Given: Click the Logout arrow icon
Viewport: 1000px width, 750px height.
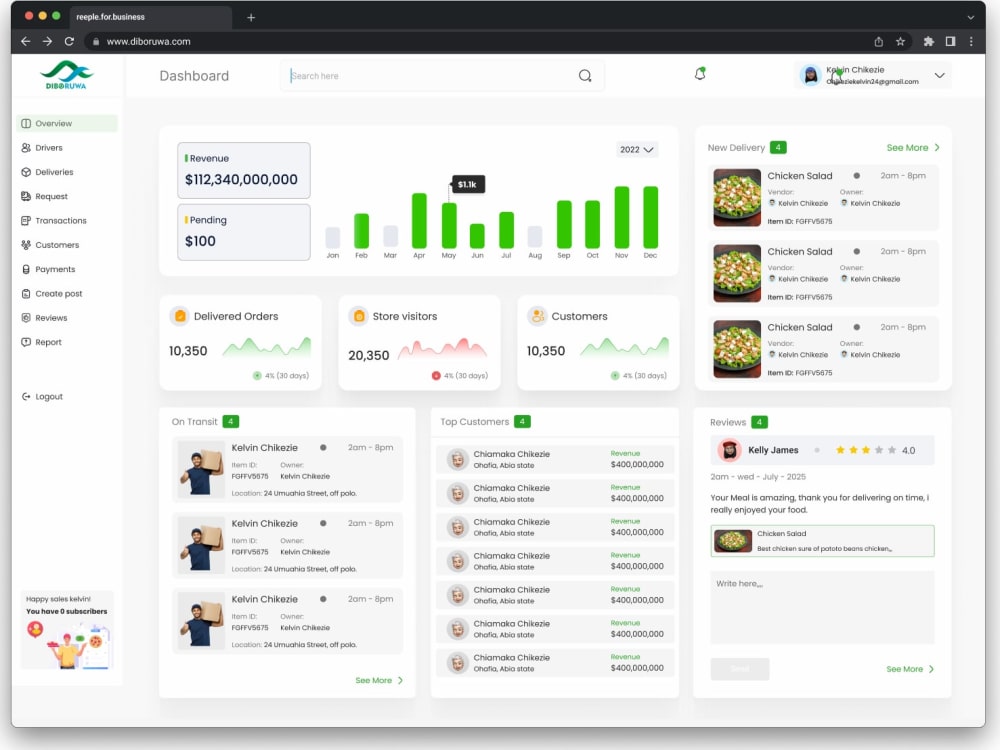Looking at the screenshot, I should coord(26,397).
